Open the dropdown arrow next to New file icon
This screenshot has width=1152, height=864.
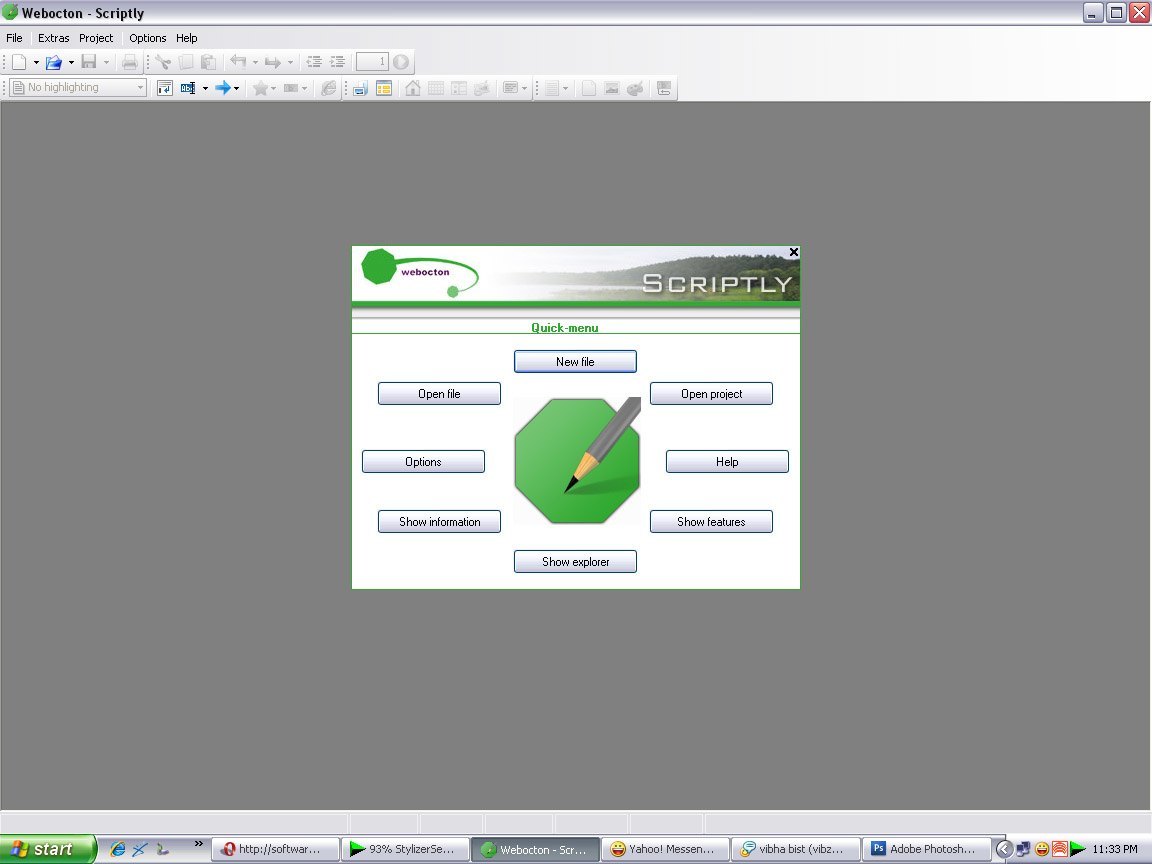click(36, 62)
